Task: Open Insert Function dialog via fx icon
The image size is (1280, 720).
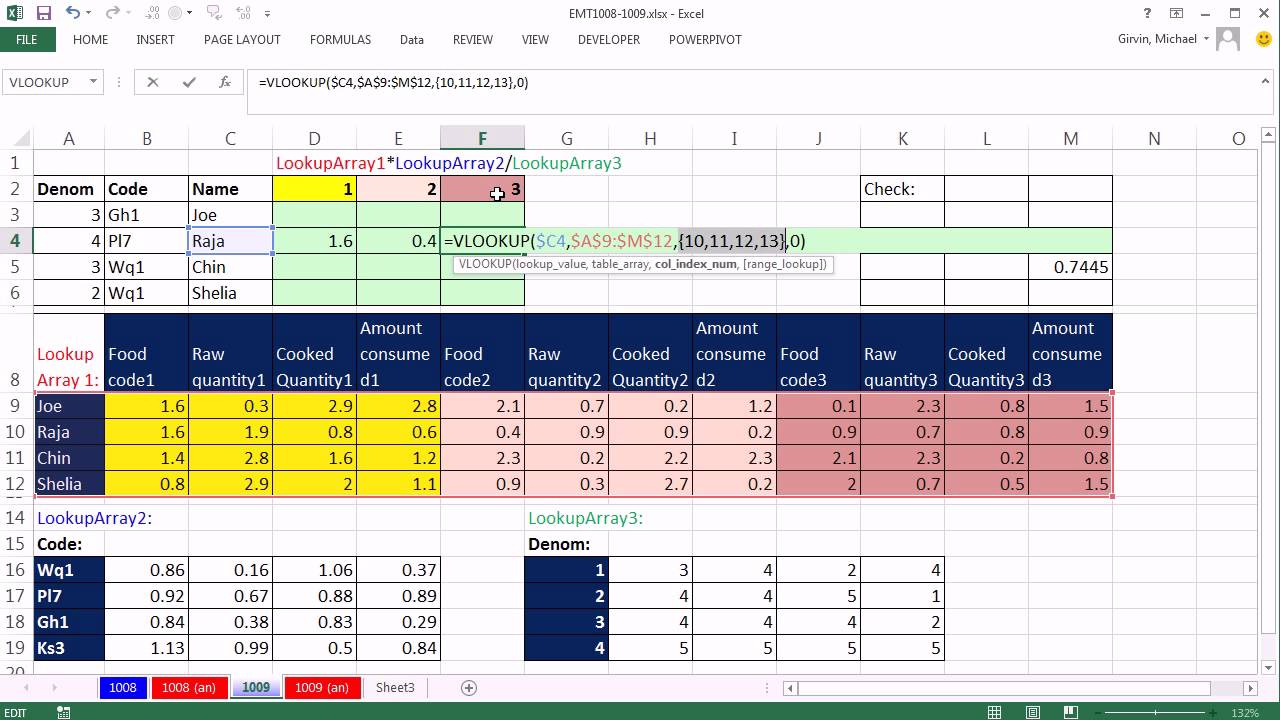Action: point(225,83)
